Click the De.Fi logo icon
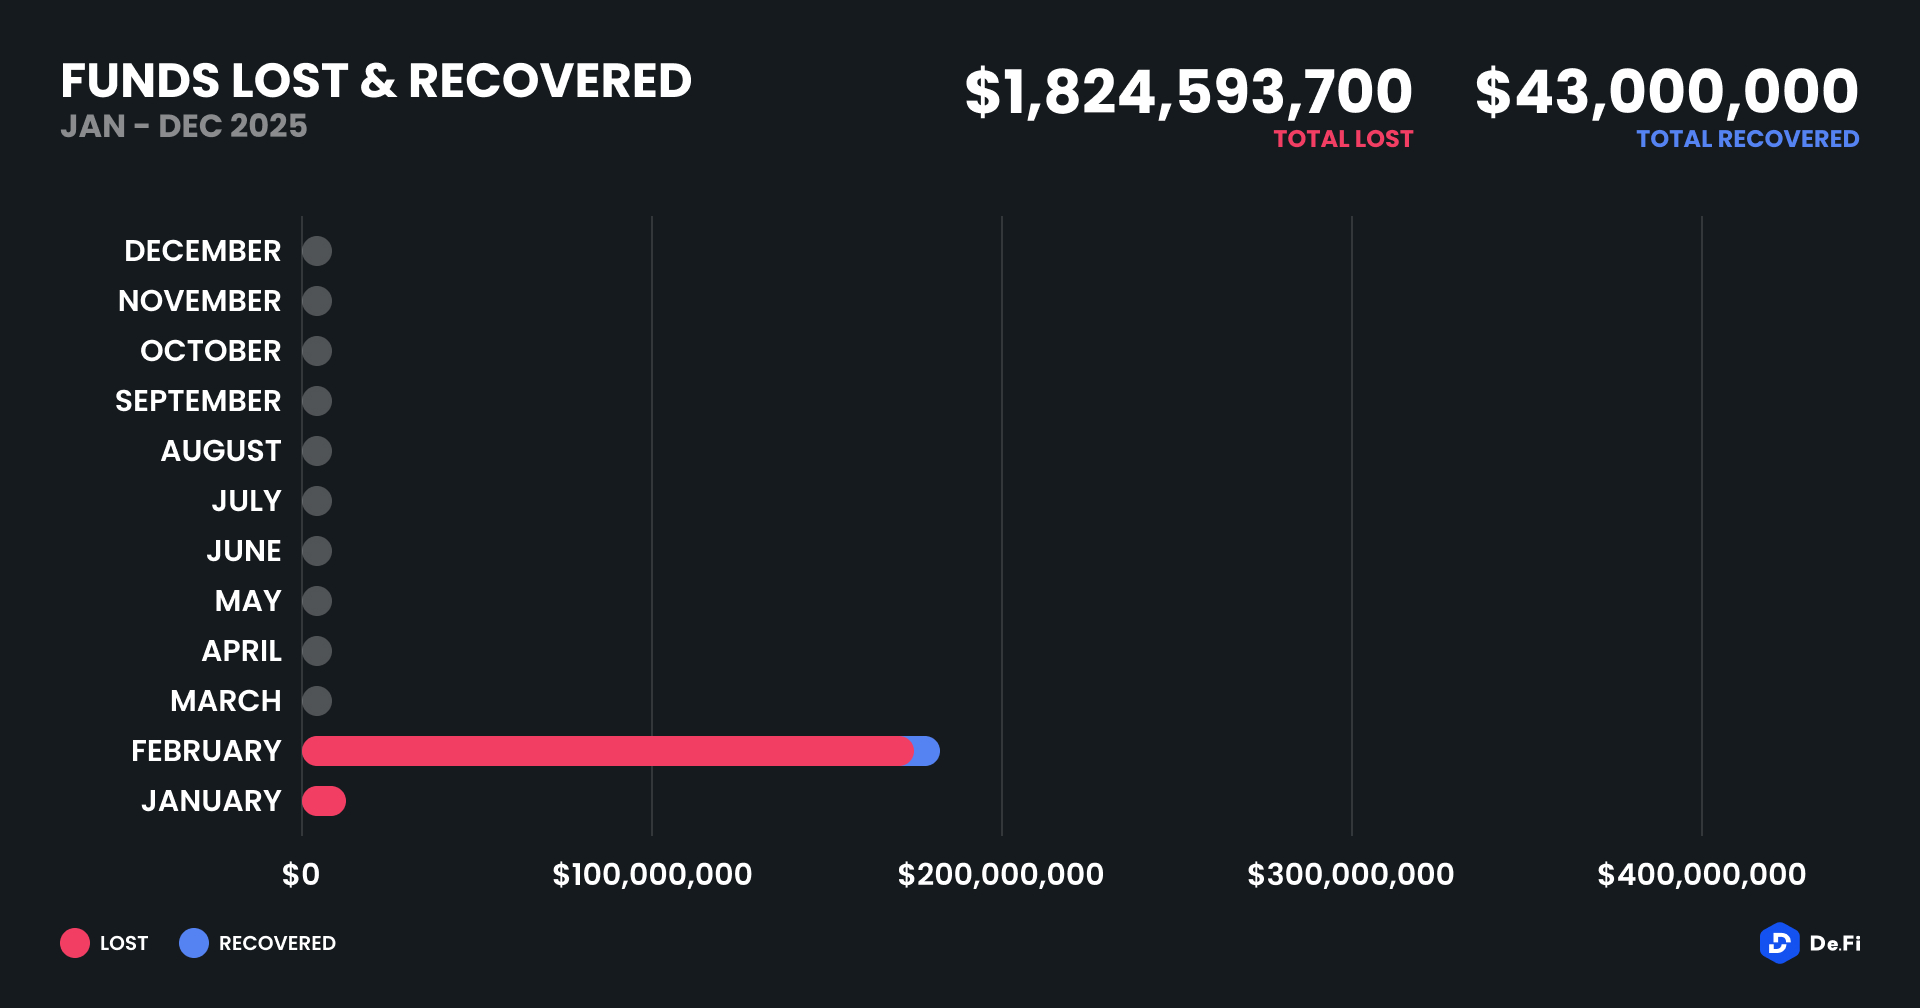This screenshot has width=1920, height=1008. click(x=1779, y=943)
